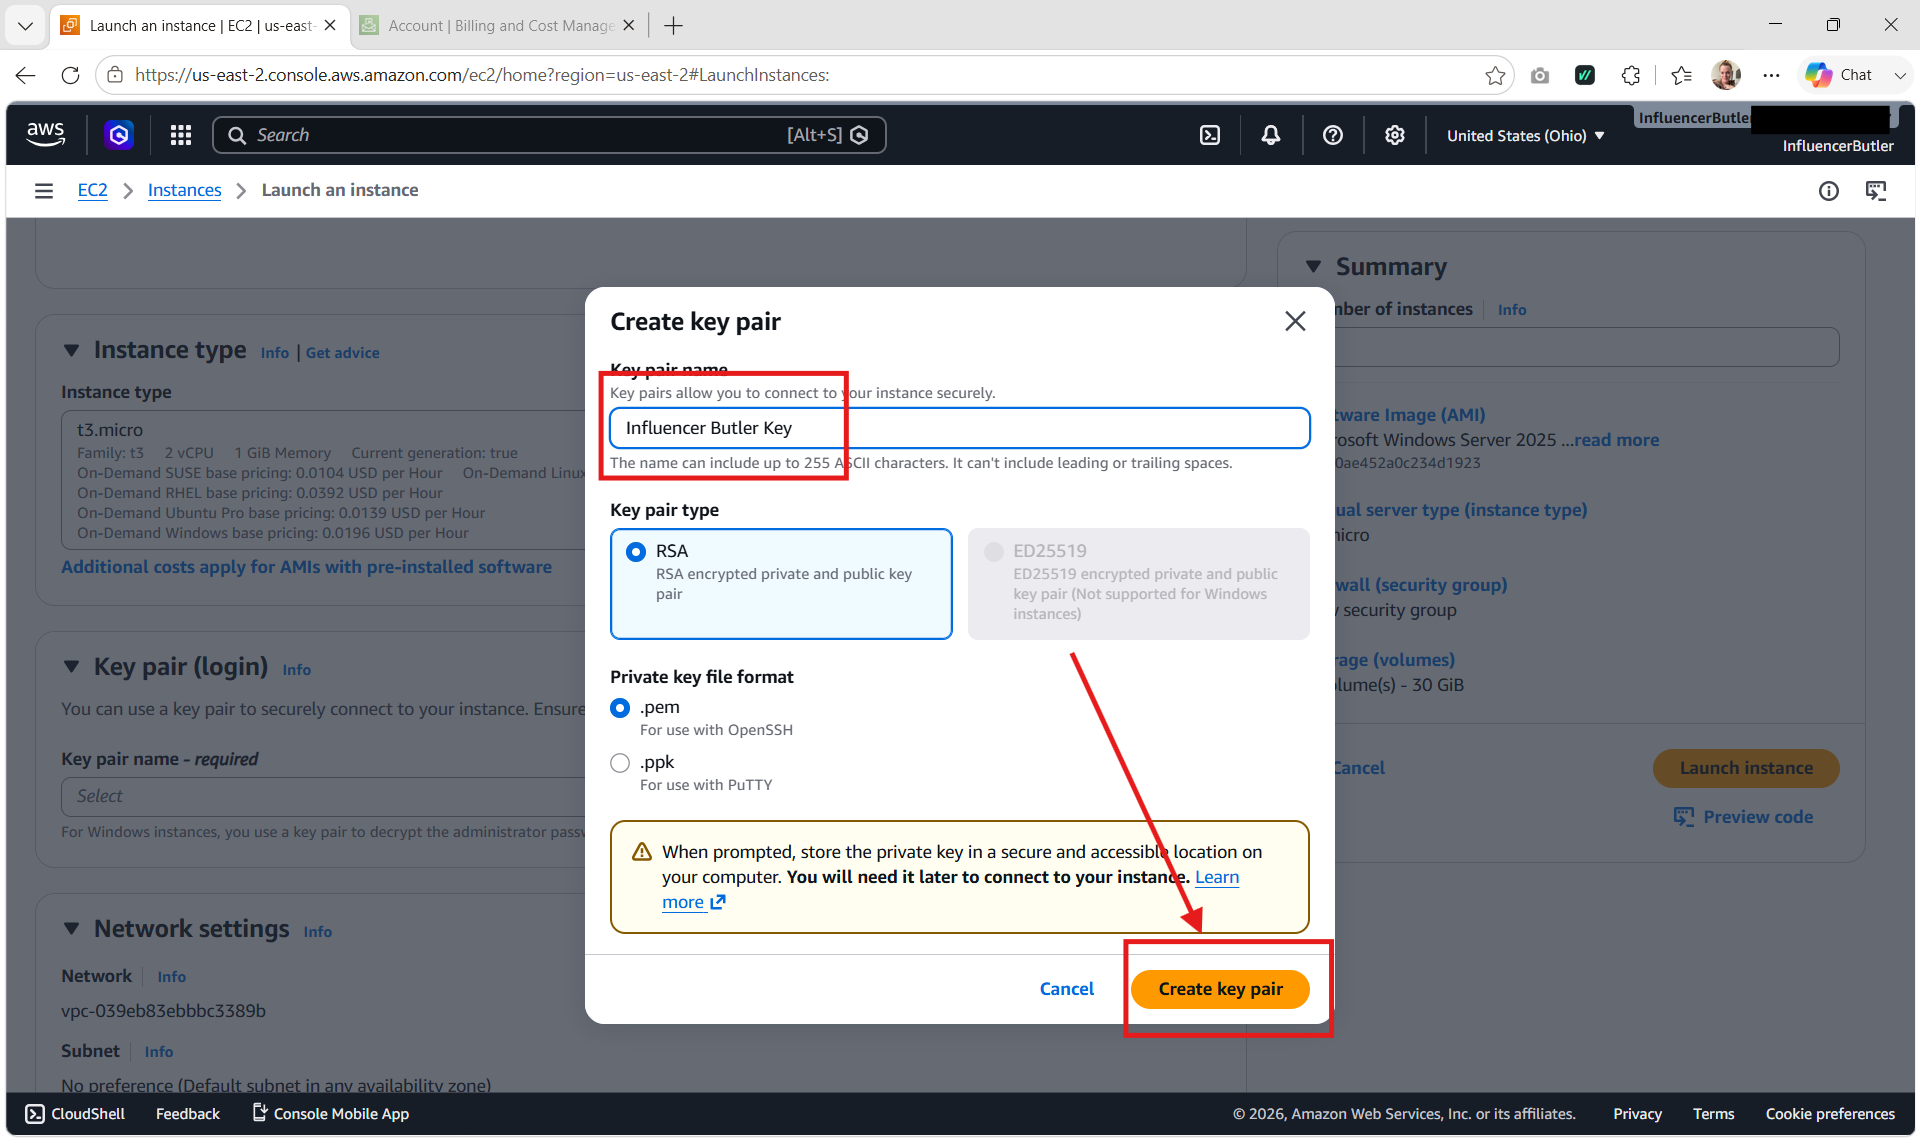The height and width of the screenshot is (1140, 1920).
Task: Click the Create key pair button
Action: [1220, 989]
